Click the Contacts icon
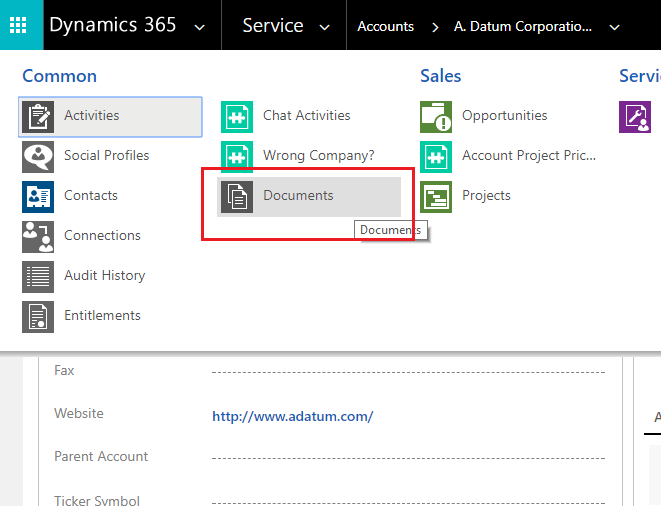This screenshot has width=661, height=506. tap(38, 196)
